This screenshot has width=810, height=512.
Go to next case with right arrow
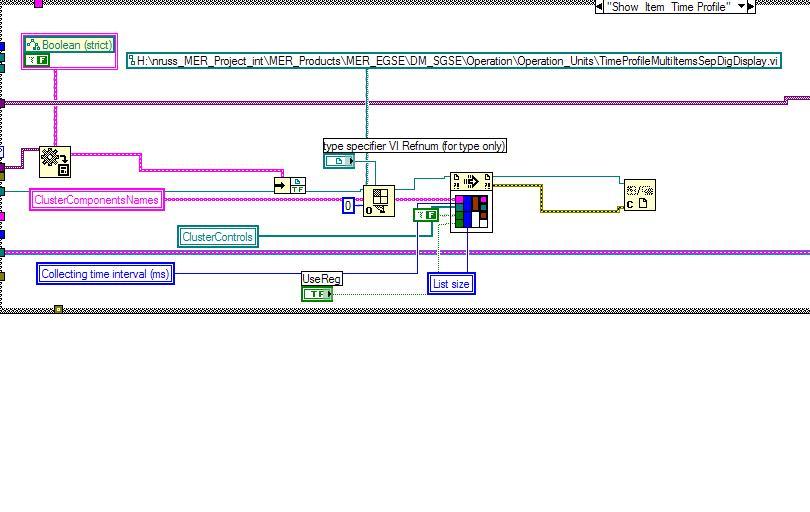pos(751,7)
